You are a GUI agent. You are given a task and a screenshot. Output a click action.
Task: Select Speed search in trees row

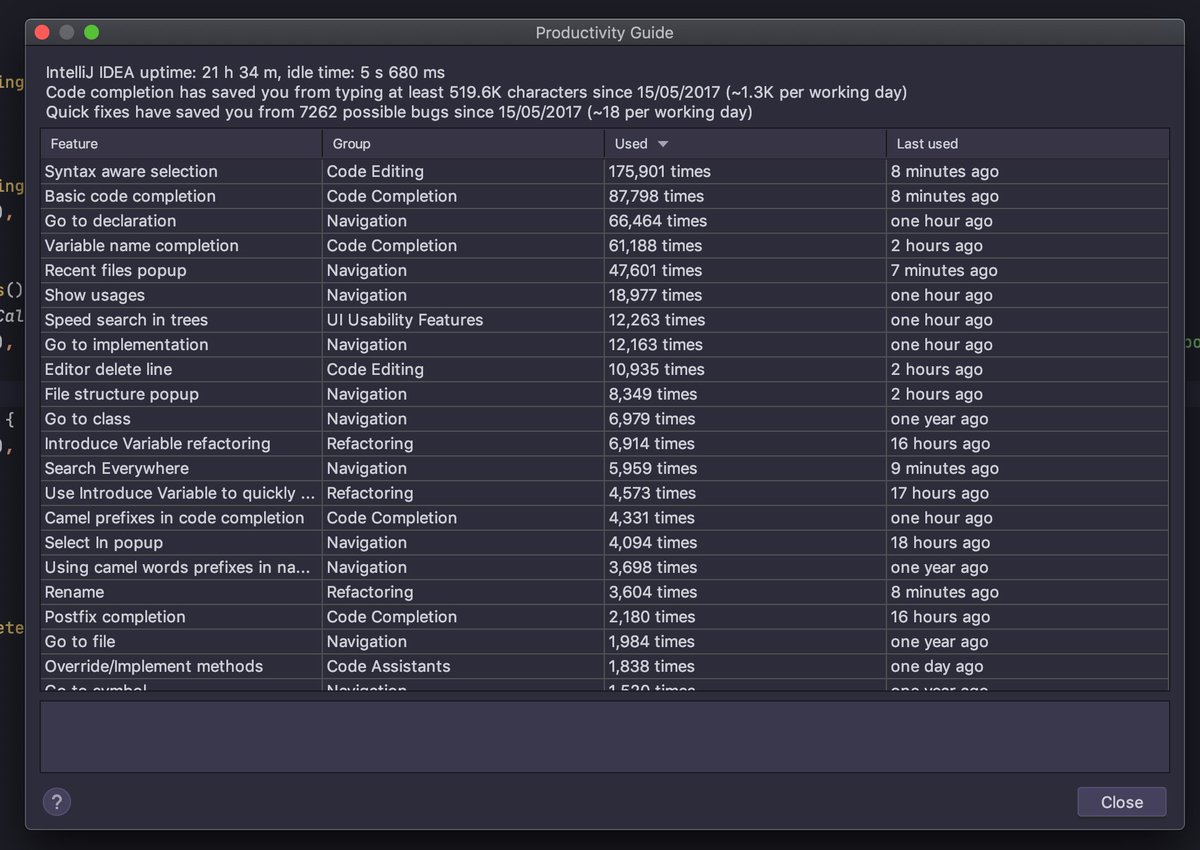pos(604,320)
